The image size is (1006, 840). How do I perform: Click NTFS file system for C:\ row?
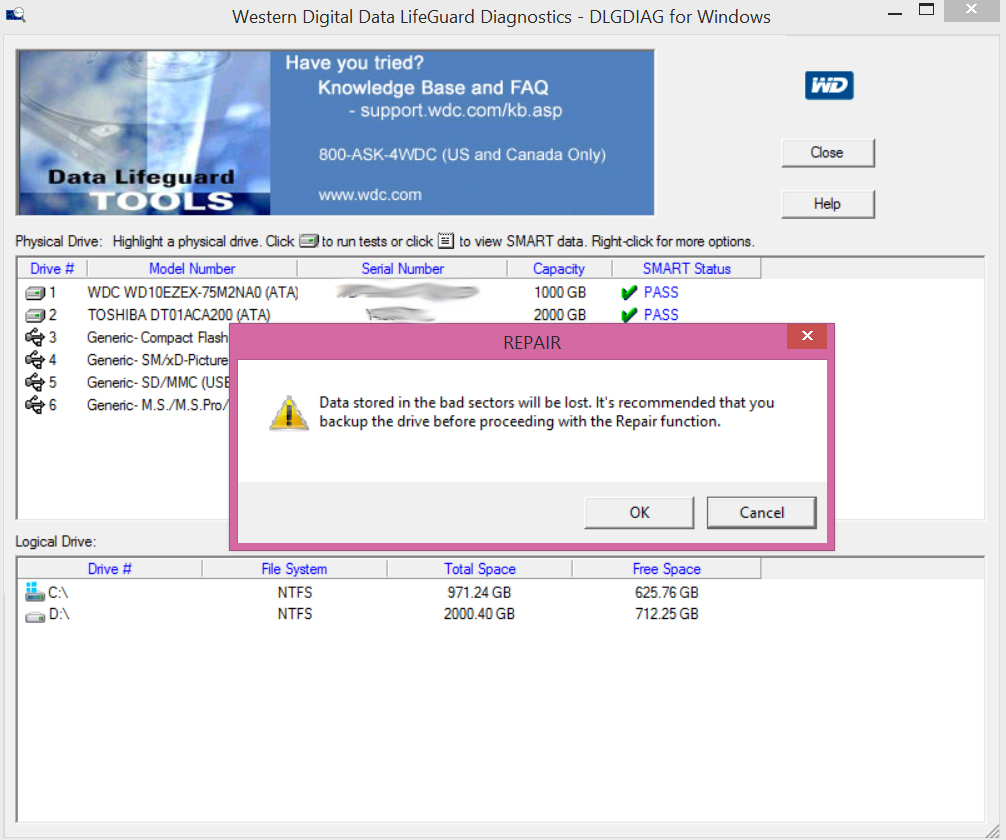click(x=295, y=592)
